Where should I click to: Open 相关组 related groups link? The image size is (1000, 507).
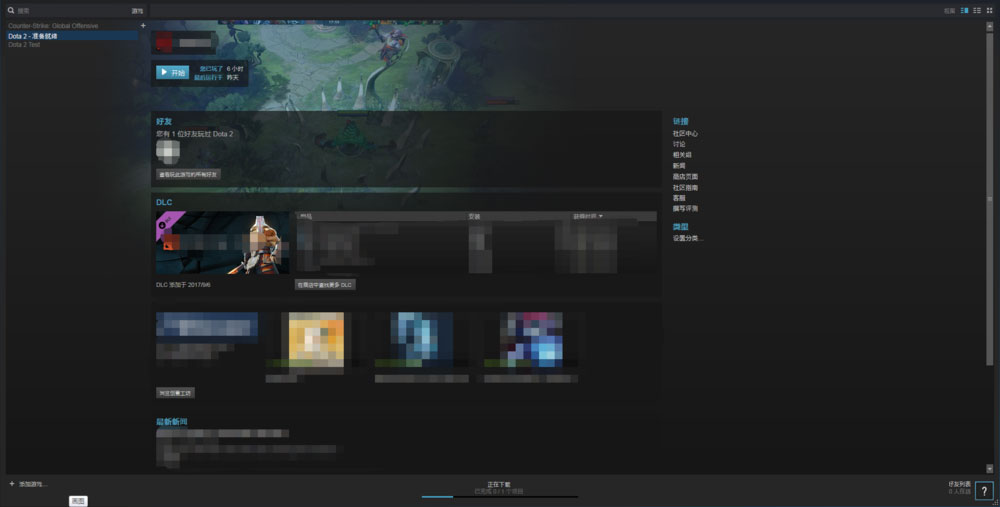tap(682, 155)
